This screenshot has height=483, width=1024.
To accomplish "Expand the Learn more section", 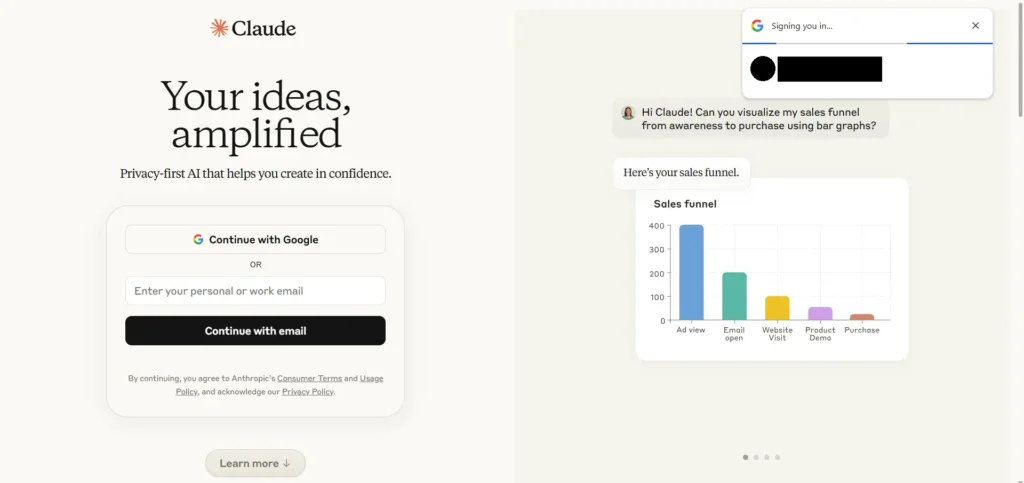I will (255, 463).
